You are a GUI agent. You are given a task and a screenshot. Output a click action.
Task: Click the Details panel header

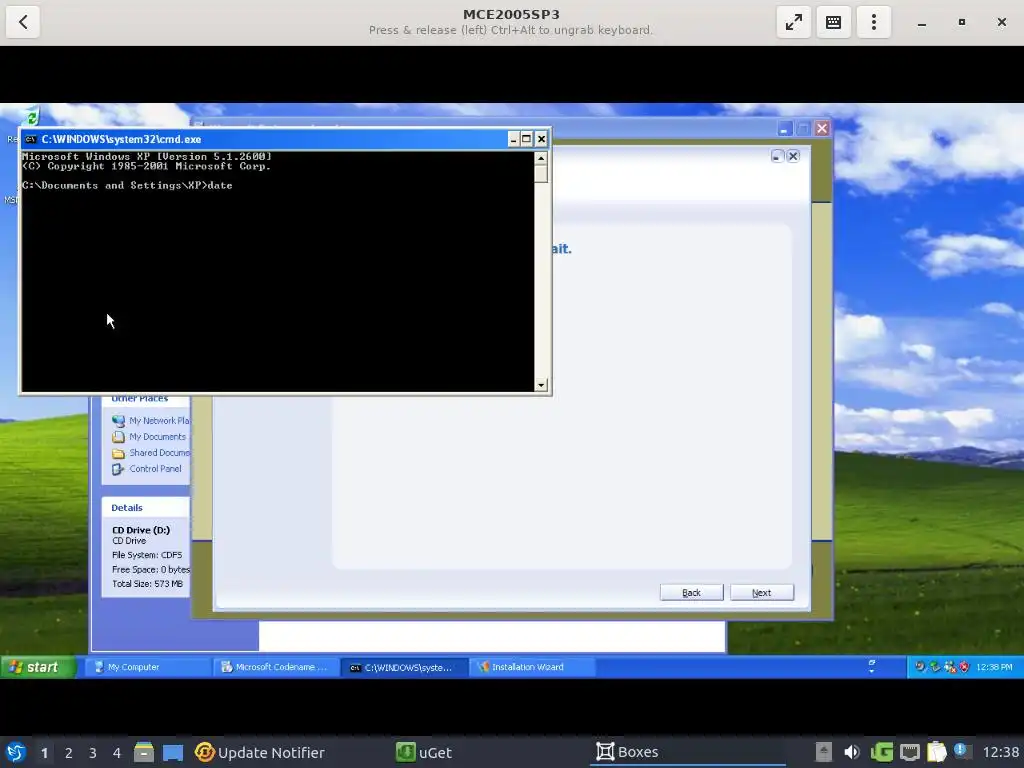(x=146, y=507)
